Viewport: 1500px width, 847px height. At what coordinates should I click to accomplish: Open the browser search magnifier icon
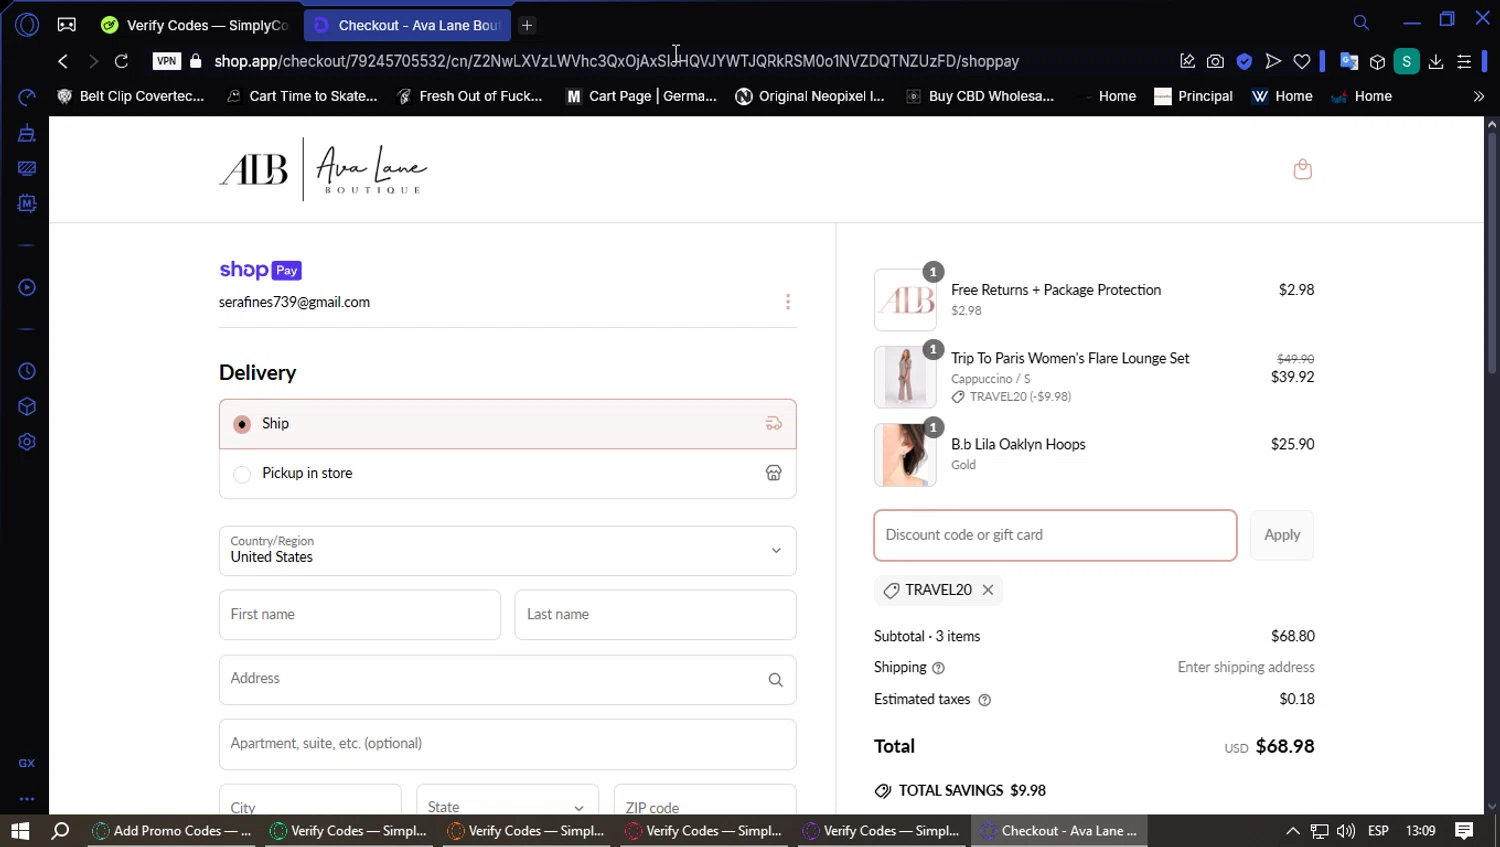click(1361, 22)
